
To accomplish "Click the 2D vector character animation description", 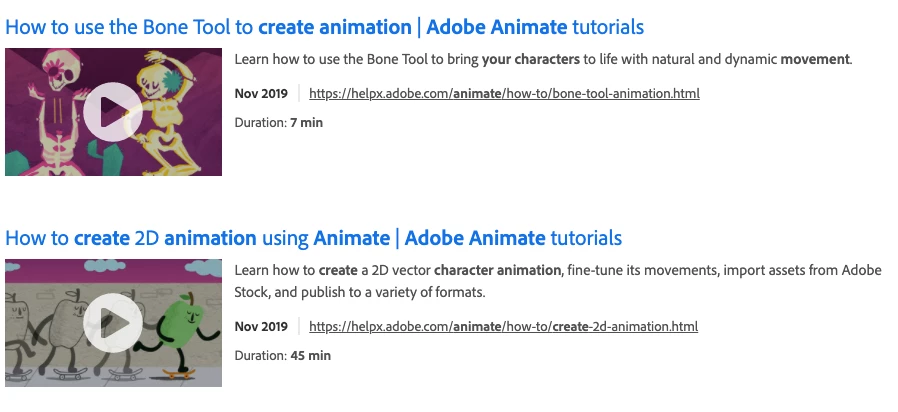I will (x=558, y=281).
